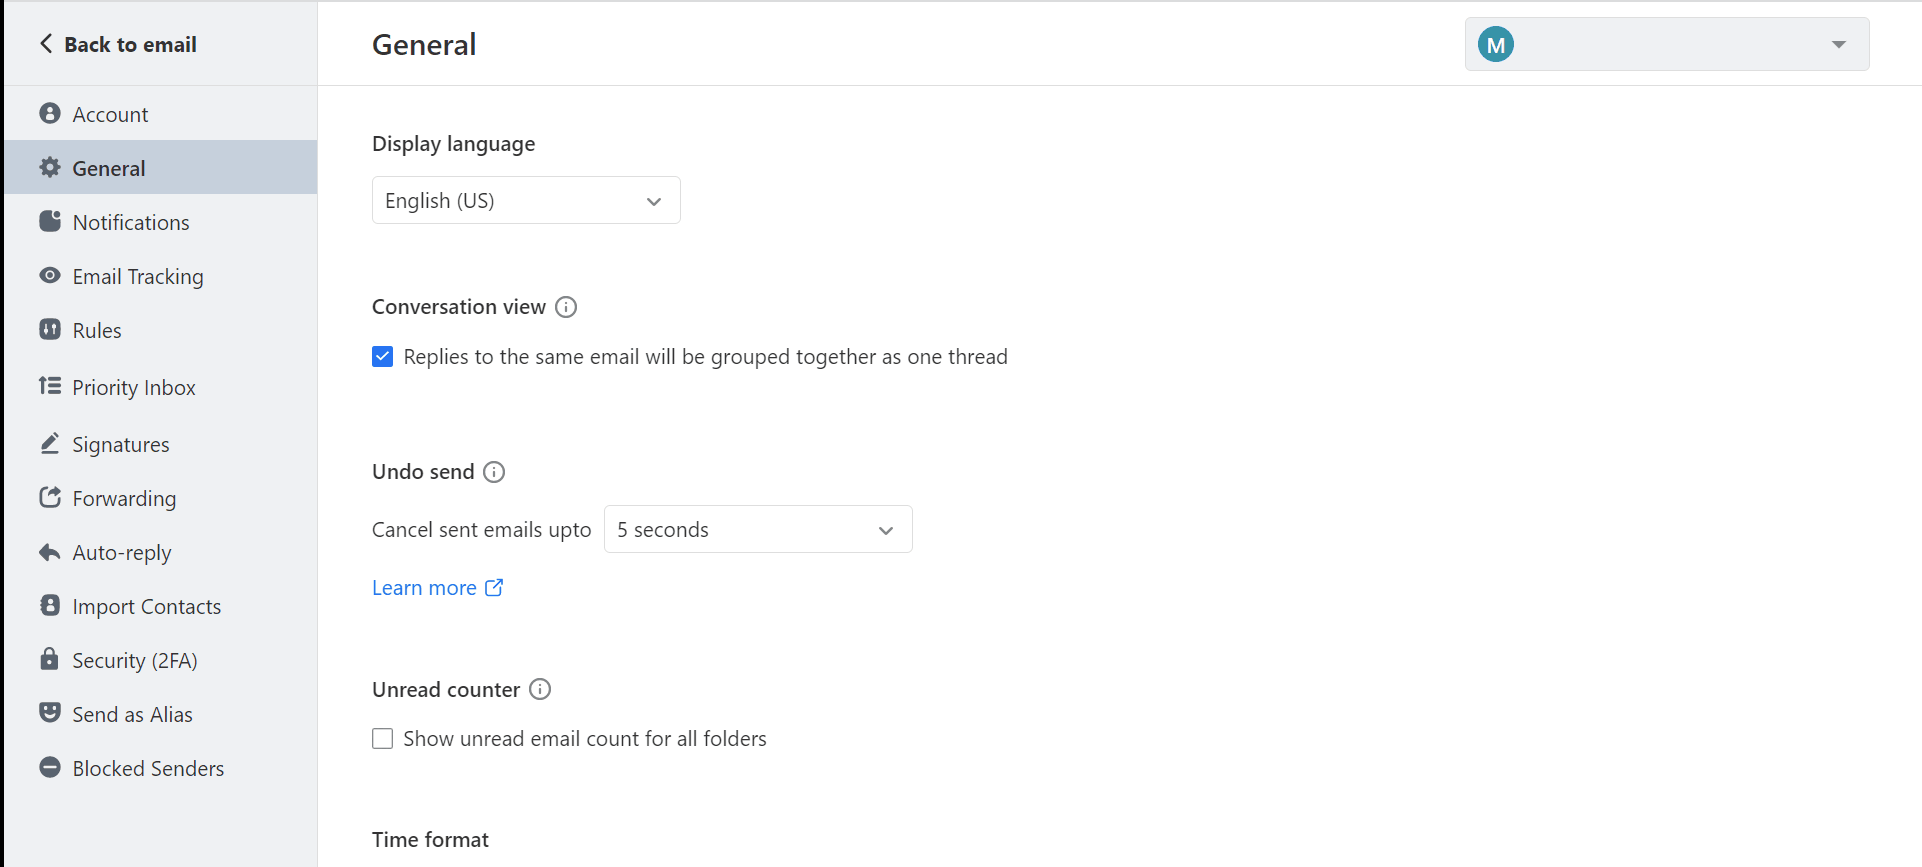
Task: Click the Unread counter info icon
Action: [x=540, y=689]
